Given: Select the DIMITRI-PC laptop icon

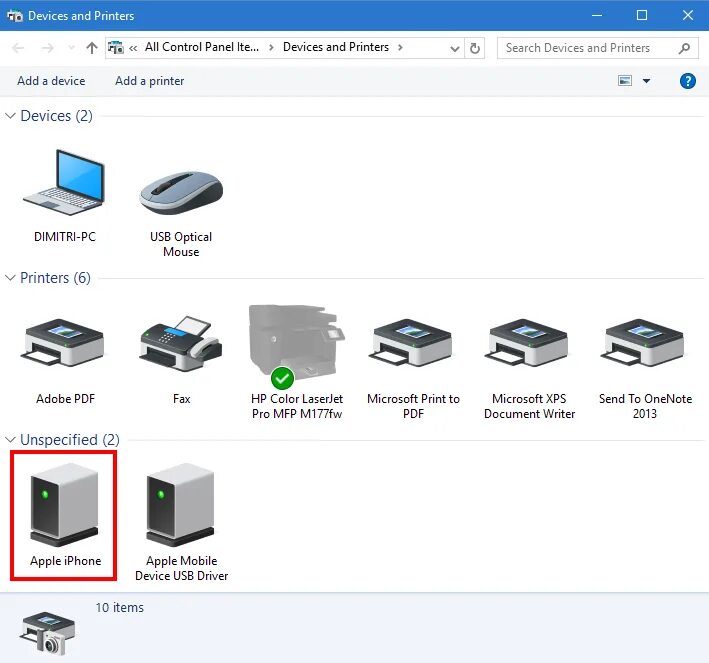Looking at the screenshot, I should coord(65,183).
